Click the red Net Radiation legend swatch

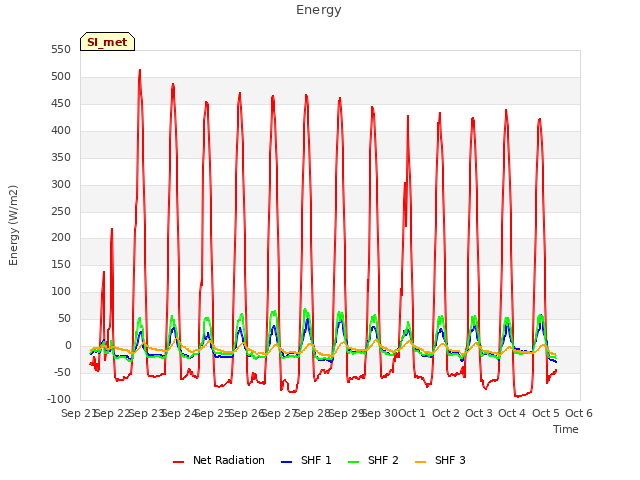pyautogui.click(x=178, y=462)
